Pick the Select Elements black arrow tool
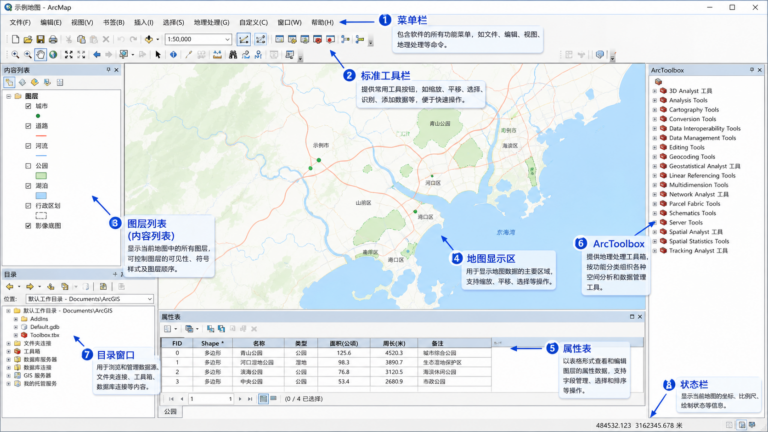 tap(158, 55)
